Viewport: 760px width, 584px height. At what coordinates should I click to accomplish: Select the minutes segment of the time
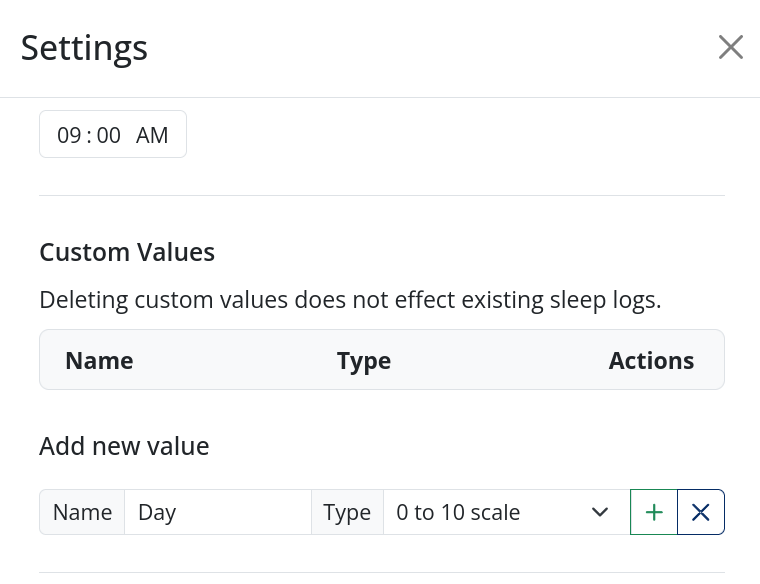click(x=109, y=135)
